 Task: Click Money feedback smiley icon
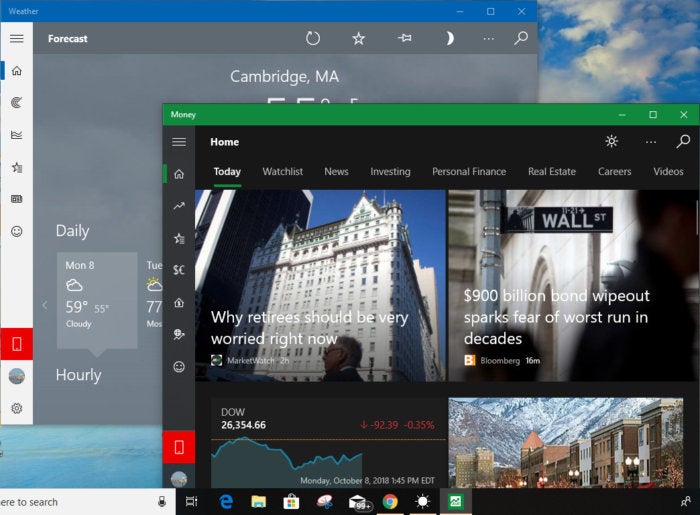[179, 367]
